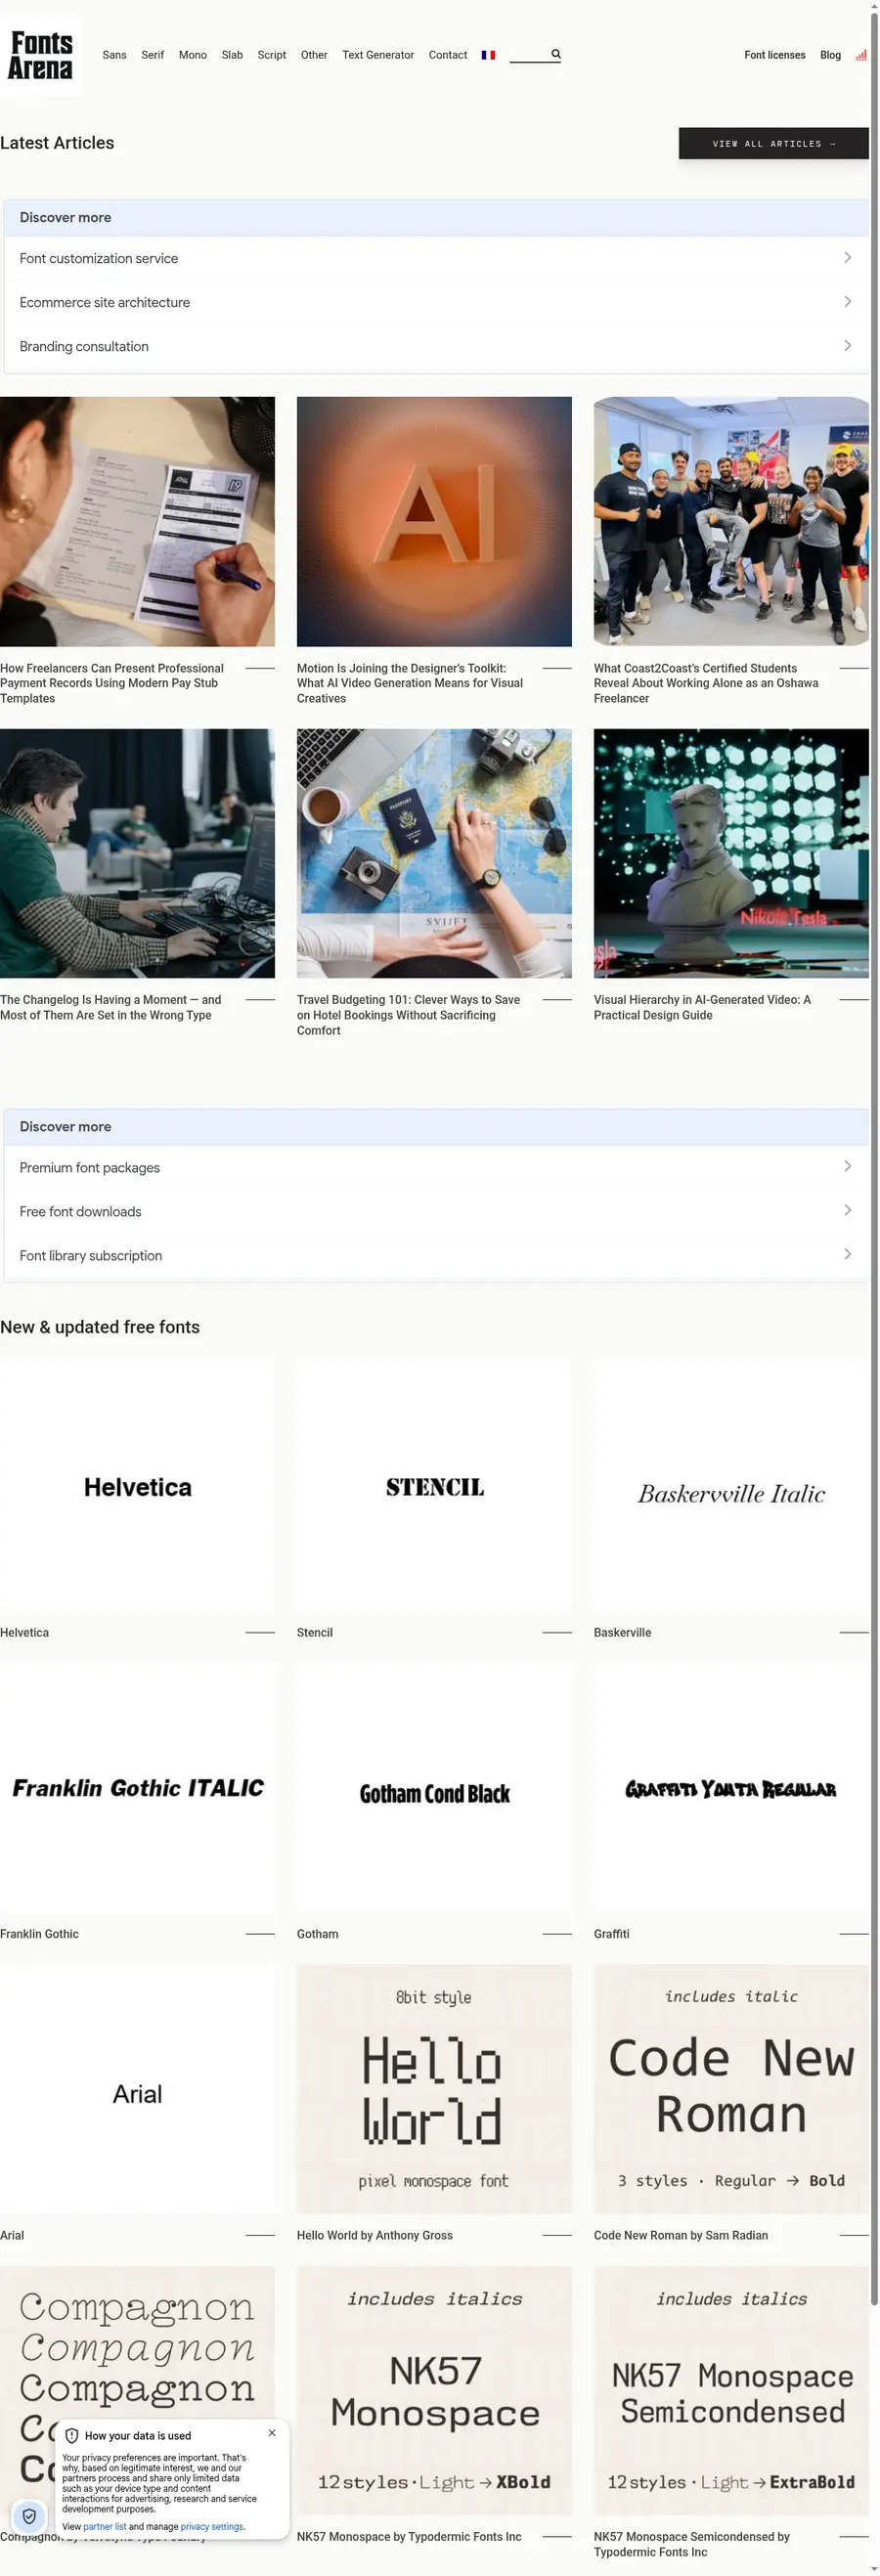Open NK57 Monospace Semicondensed preview card
Viewport: 880px width, 2576px height.
pos(731,2390)
